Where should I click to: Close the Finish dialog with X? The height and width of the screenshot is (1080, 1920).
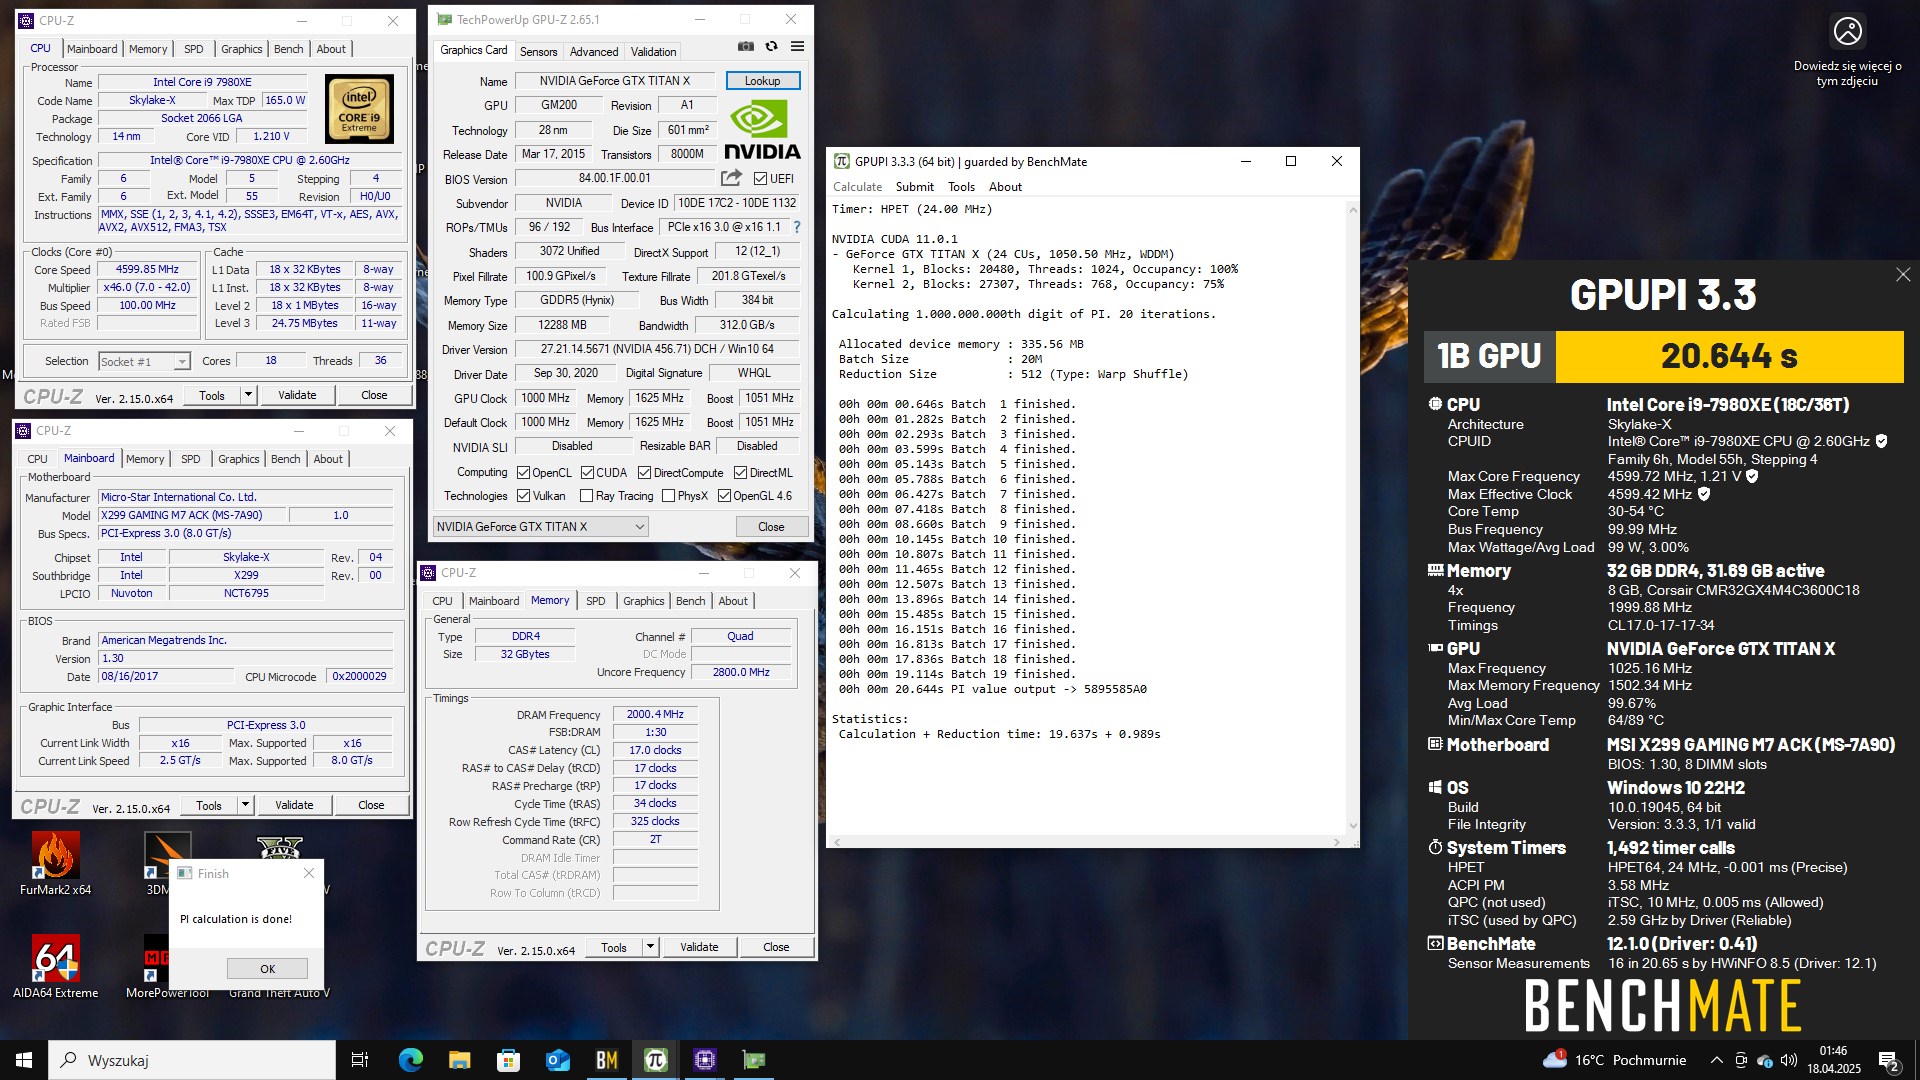[x=309, y=873]
